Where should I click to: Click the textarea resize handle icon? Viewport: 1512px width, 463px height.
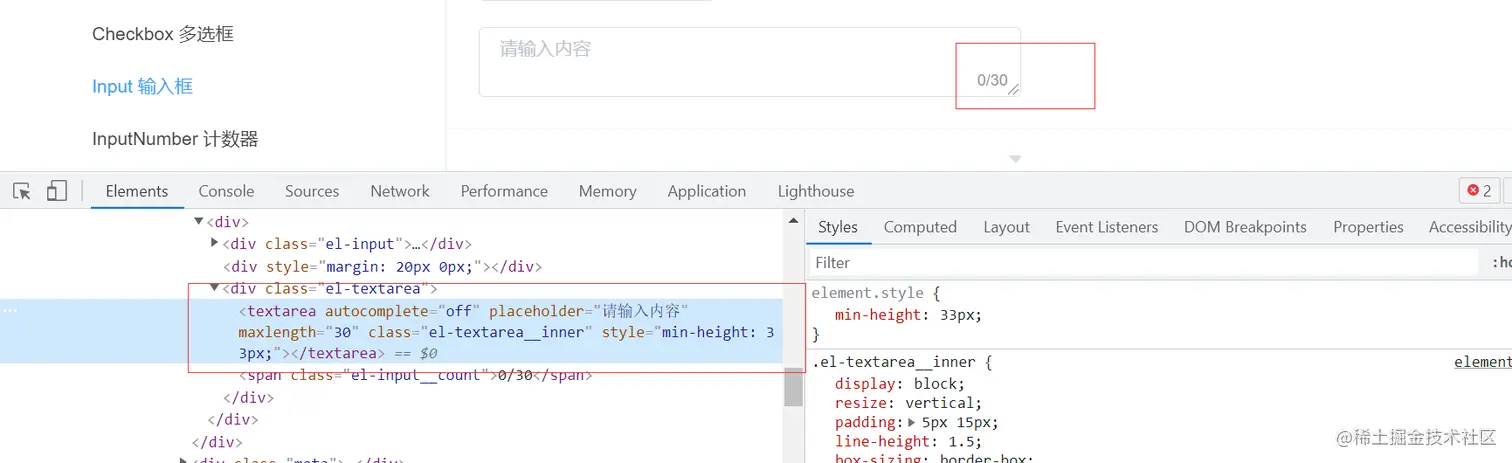point(1013,89)
